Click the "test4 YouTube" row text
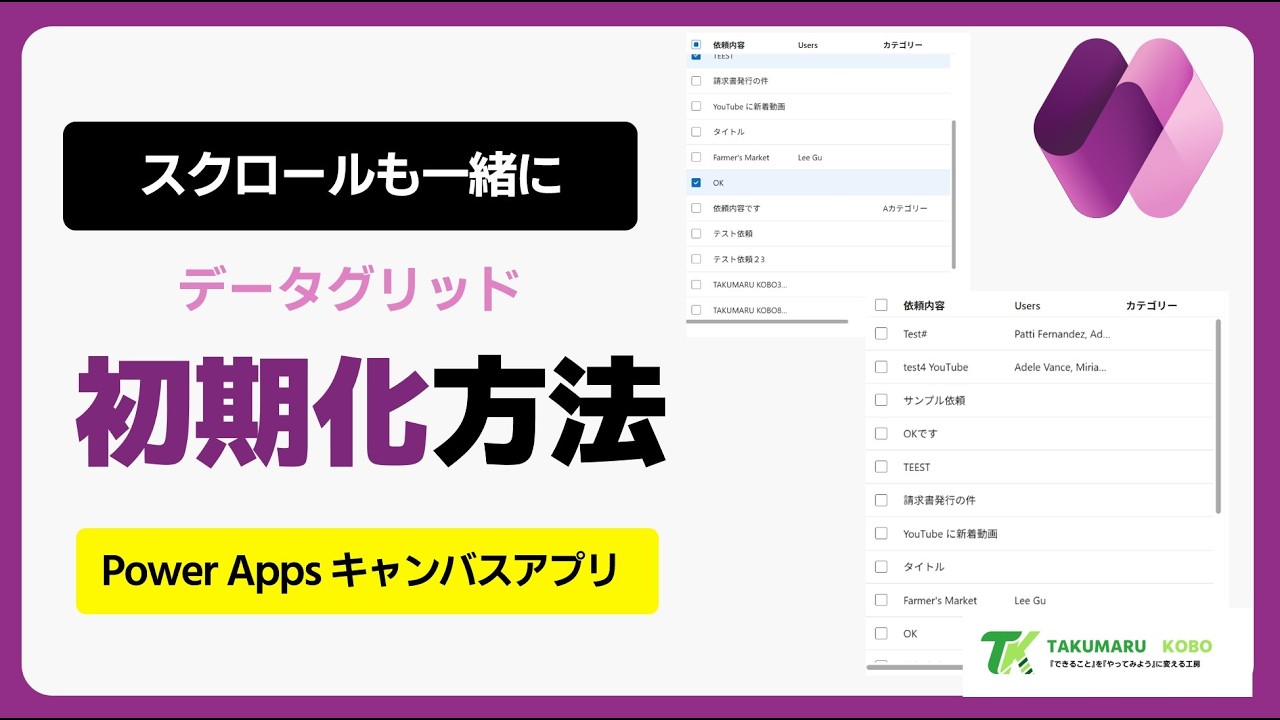The image size is (1280, 720). 935,367
